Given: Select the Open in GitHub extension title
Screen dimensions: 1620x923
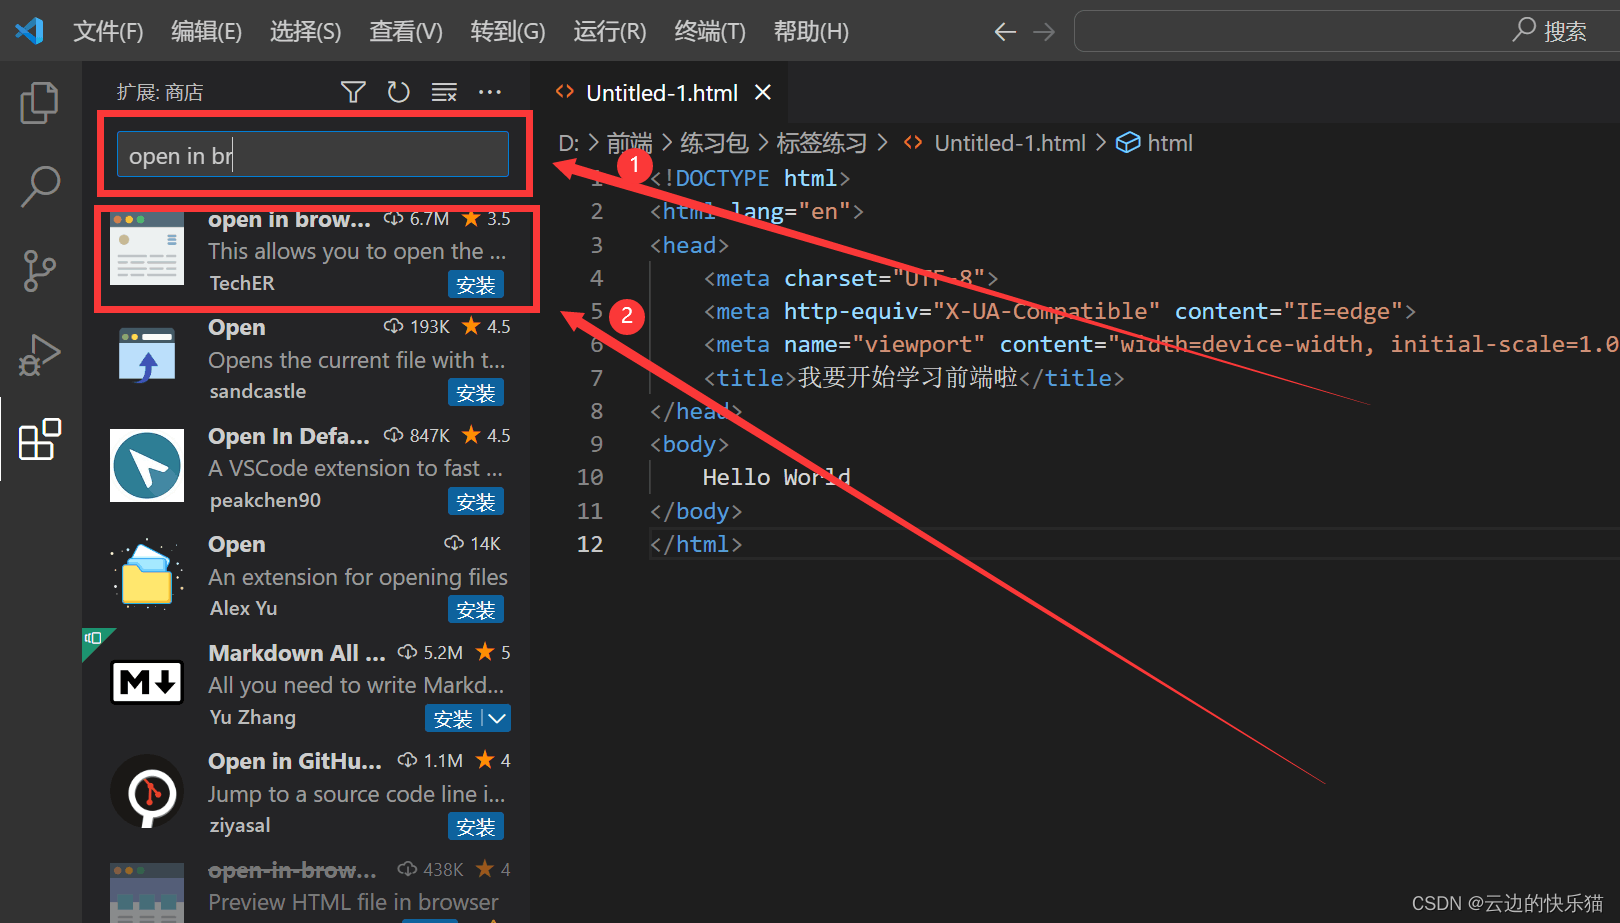Looking at the screenshot, I should coord(295,761).
